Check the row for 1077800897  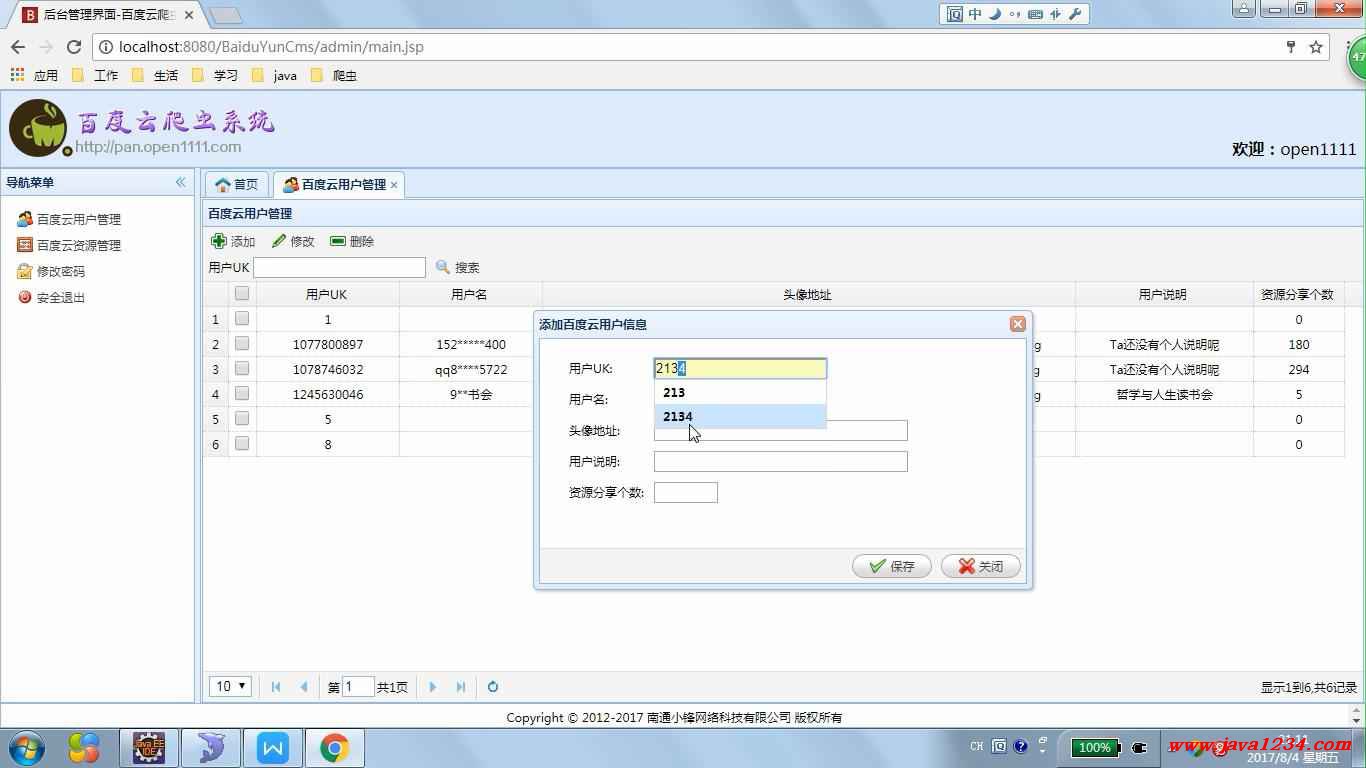click(x=242, y=344)
